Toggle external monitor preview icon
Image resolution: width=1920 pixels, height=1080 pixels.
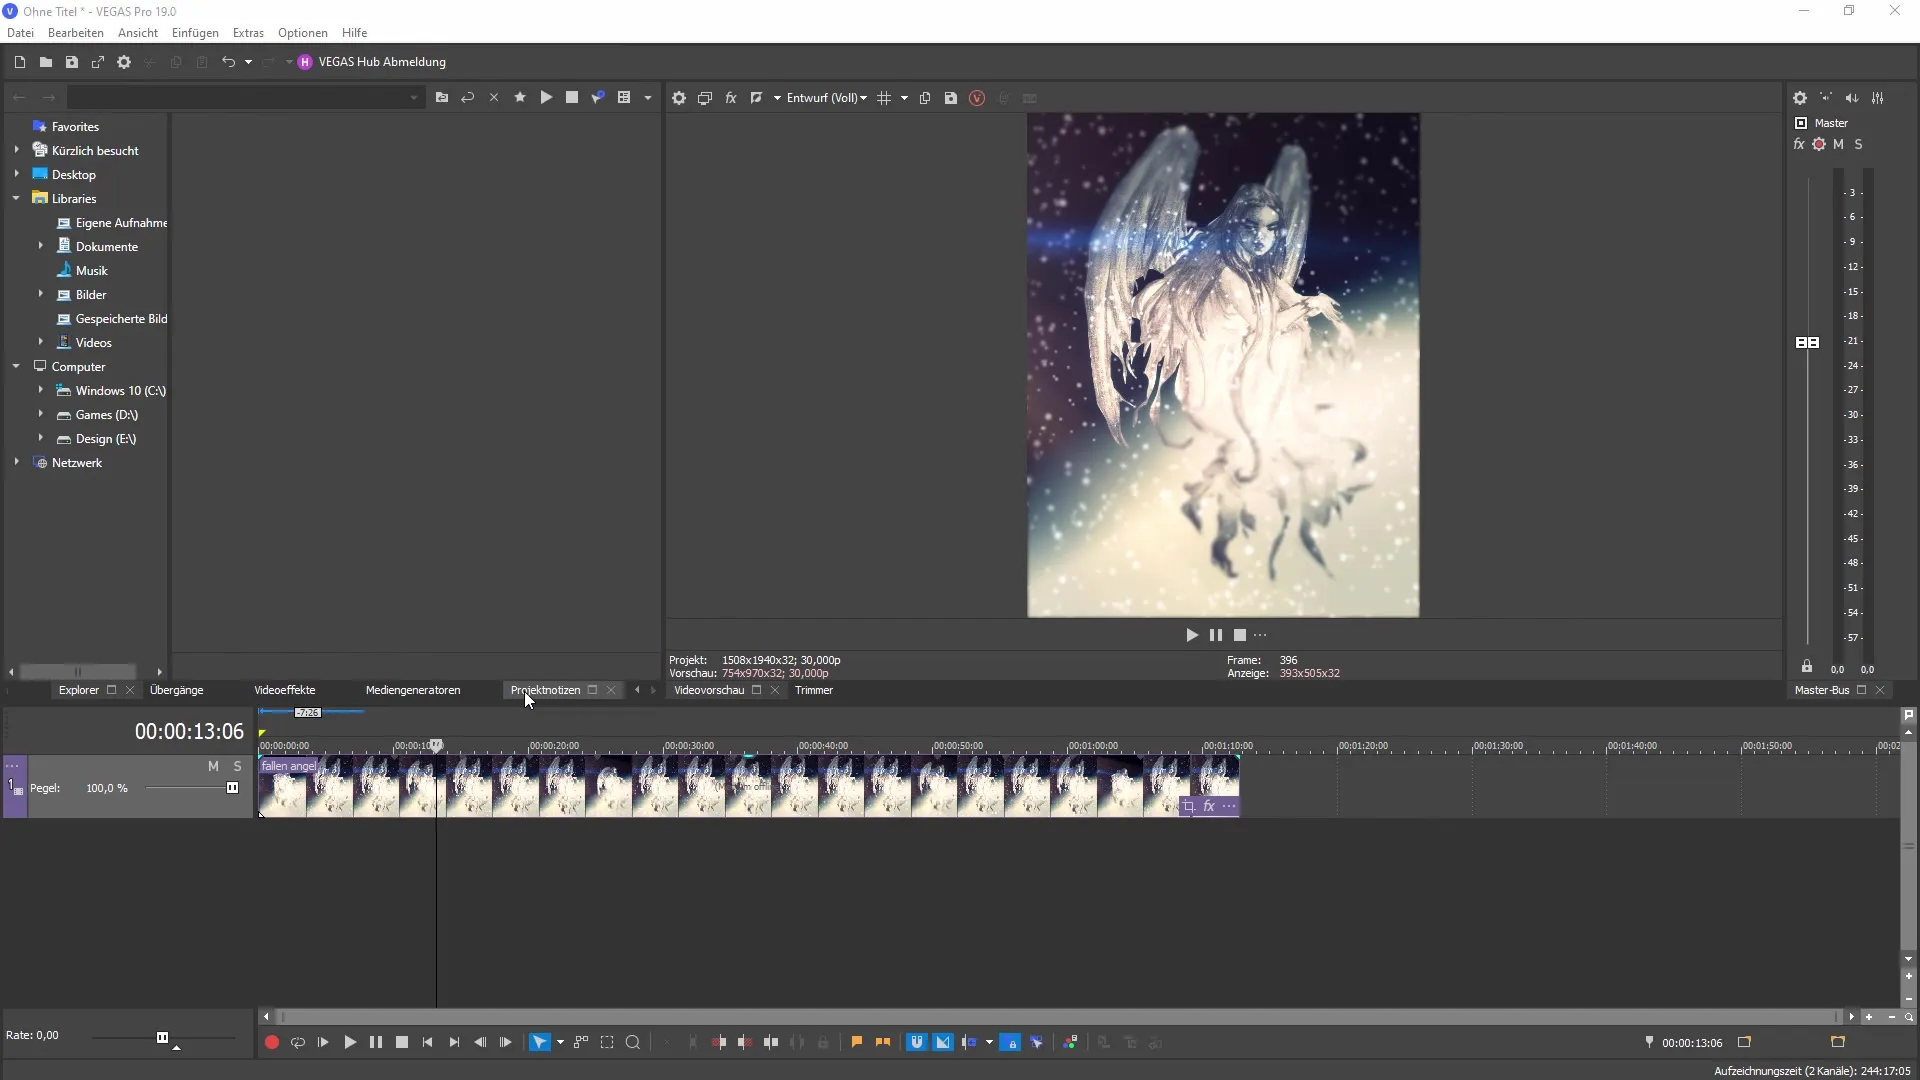point(705,98)
